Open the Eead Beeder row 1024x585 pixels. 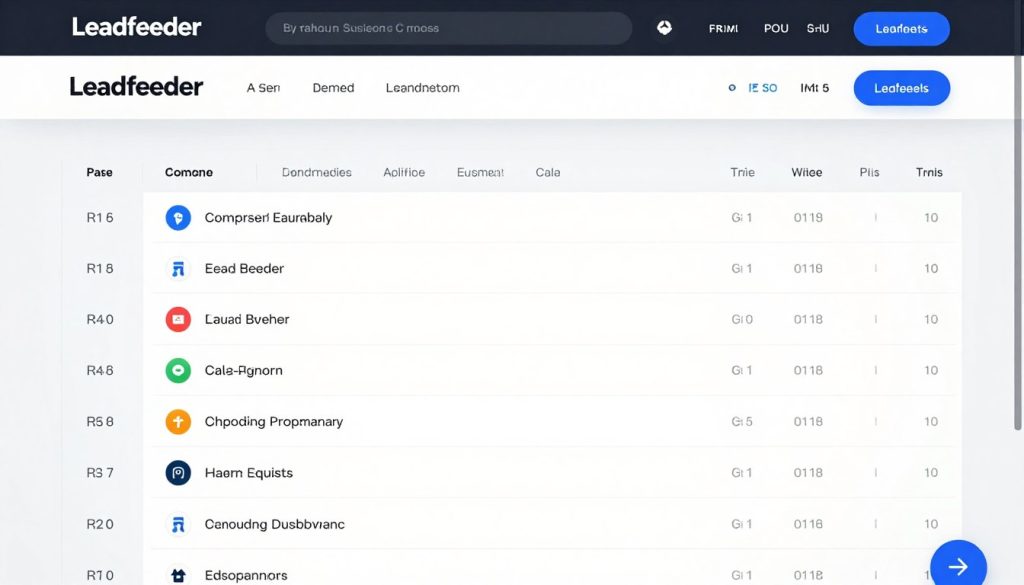[x=552, y=268]
